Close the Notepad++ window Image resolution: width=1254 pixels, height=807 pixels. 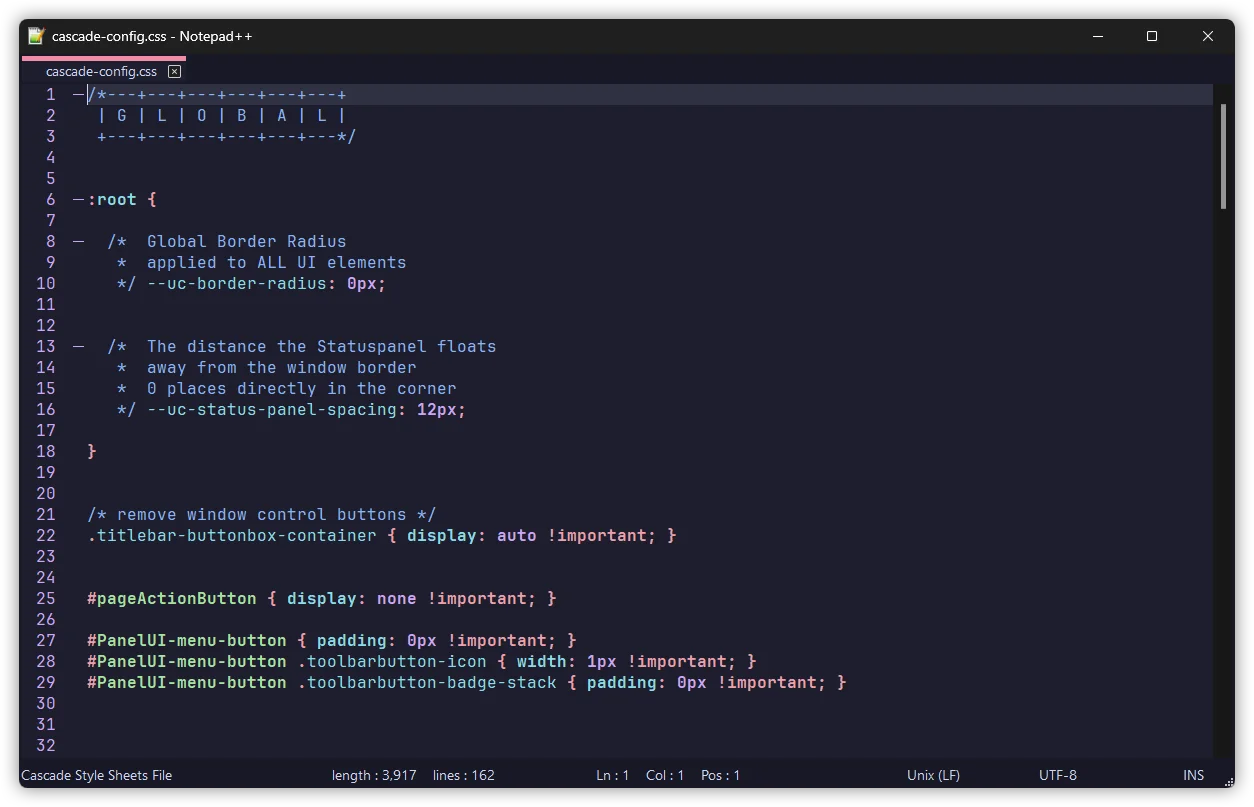point(1207,36)
